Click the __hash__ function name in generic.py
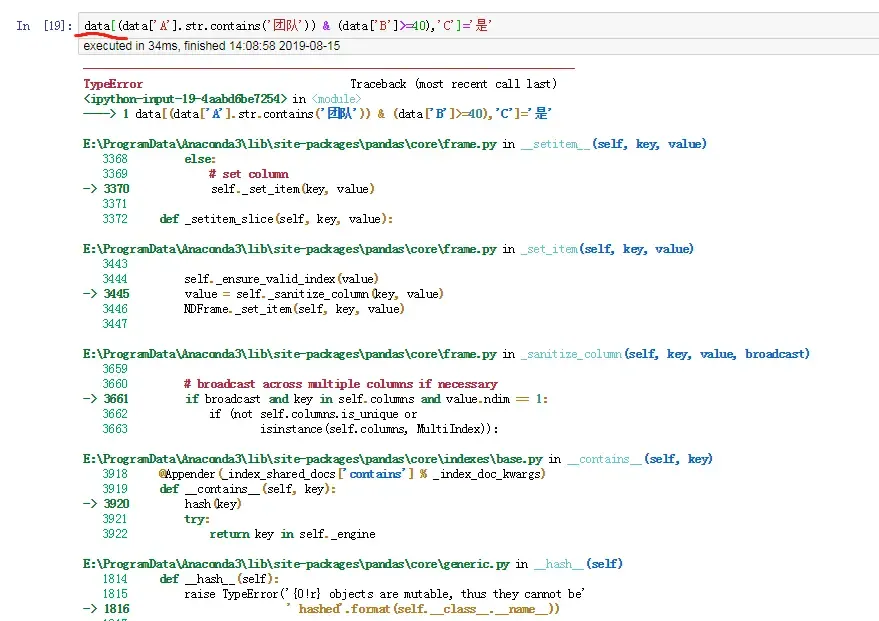This screenshot has width=879, height=621. pos(558,564)
